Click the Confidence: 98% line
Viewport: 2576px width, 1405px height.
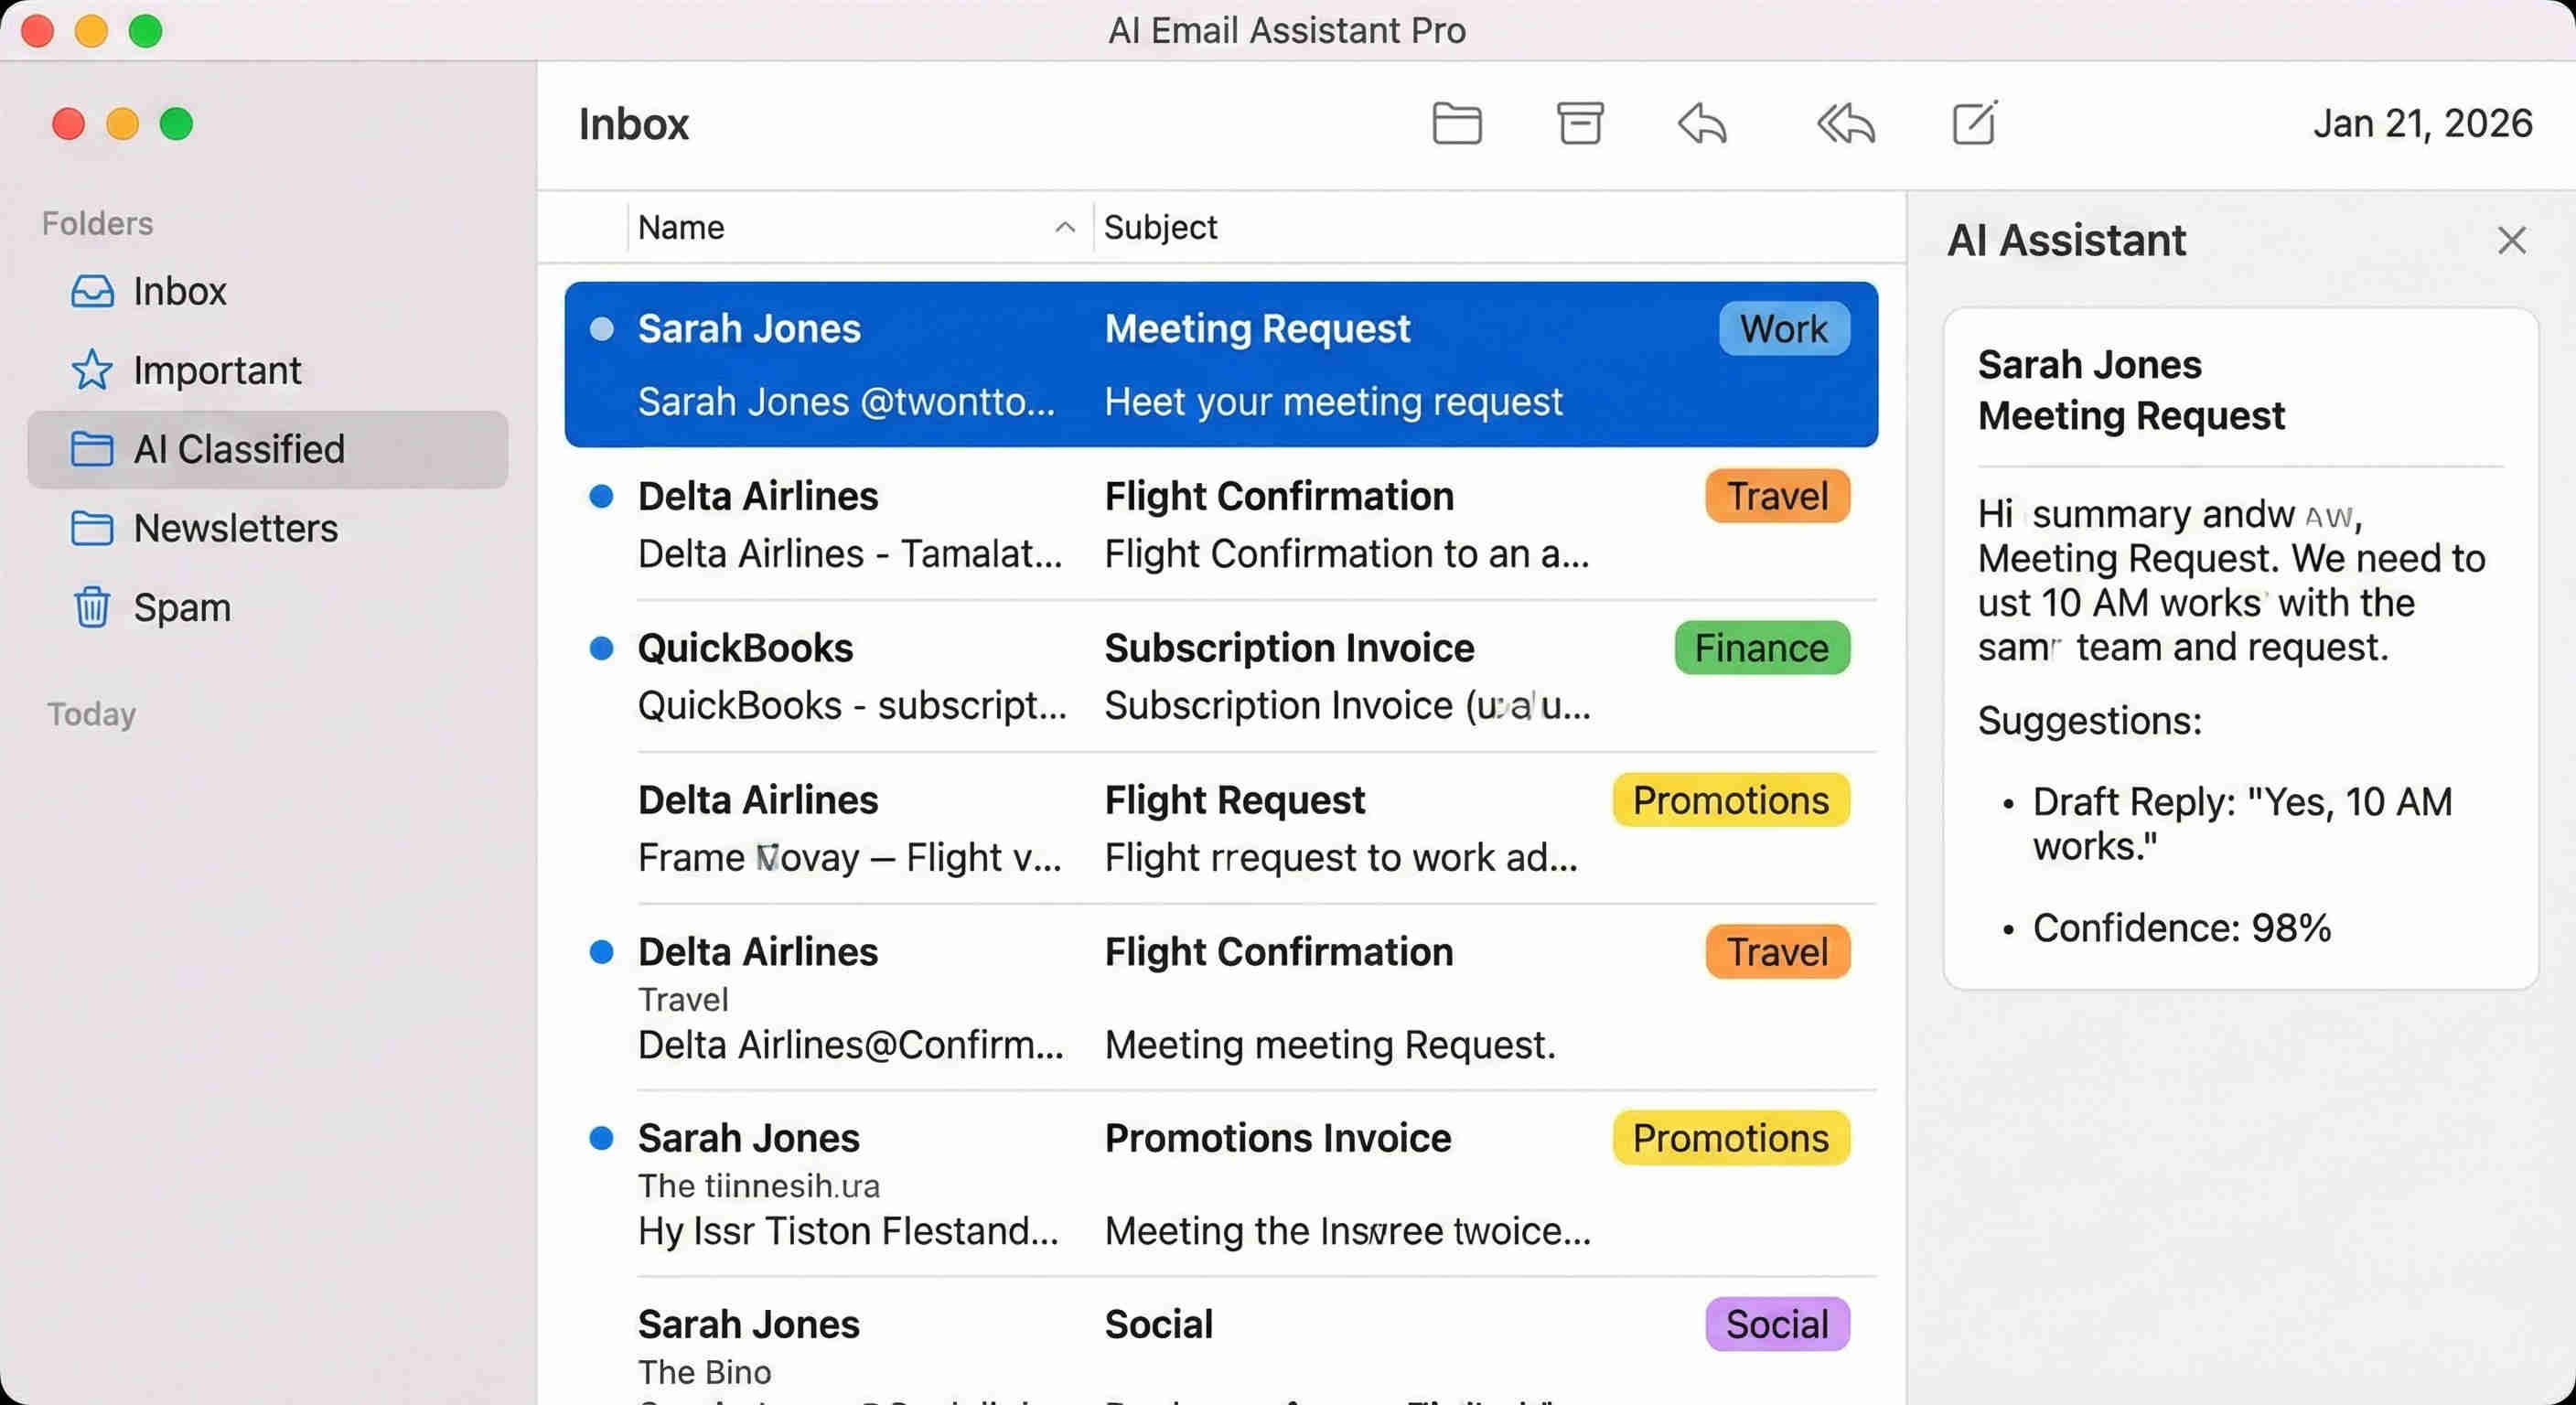pyautogui.click(x=2181, y=928)
